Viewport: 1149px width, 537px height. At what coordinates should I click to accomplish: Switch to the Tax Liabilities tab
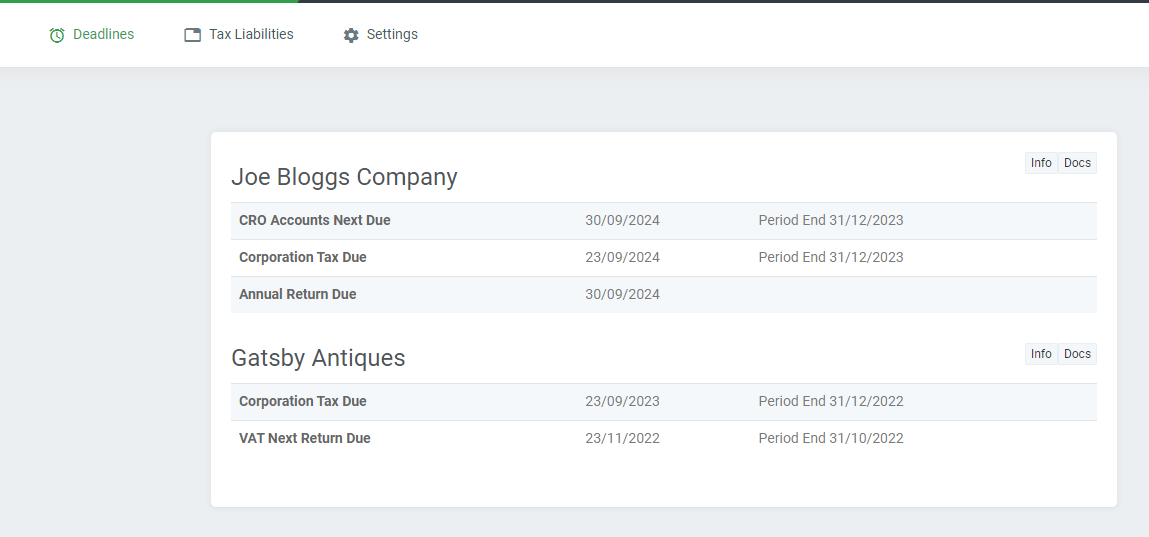pyautogui.click(x=239, y=34)
